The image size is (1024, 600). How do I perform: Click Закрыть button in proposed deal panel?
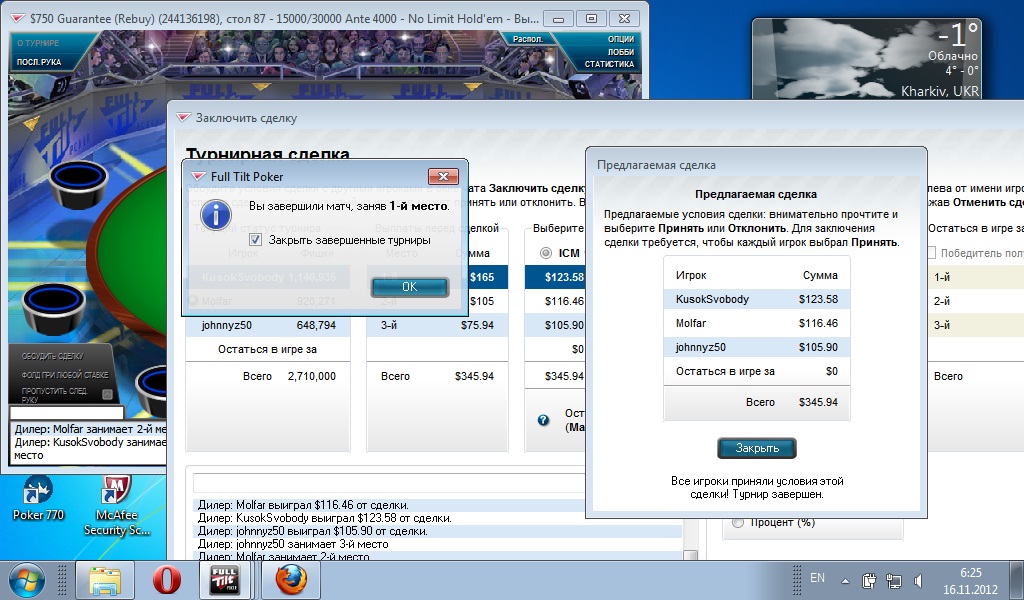coord(757,448)
